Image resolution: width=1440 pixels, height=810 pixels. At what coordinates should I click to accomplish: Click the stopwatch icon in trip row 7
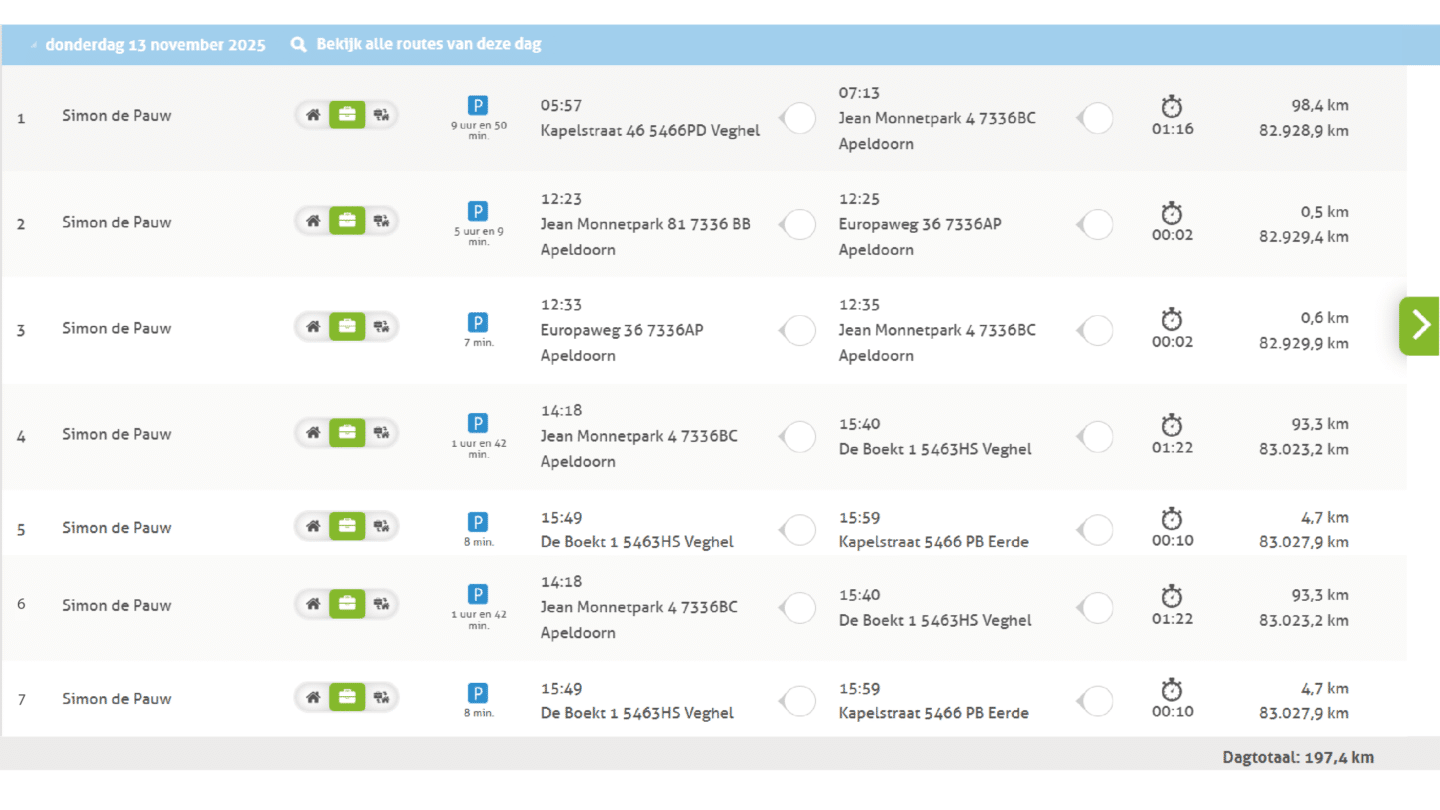click(x=1171, y=690)
